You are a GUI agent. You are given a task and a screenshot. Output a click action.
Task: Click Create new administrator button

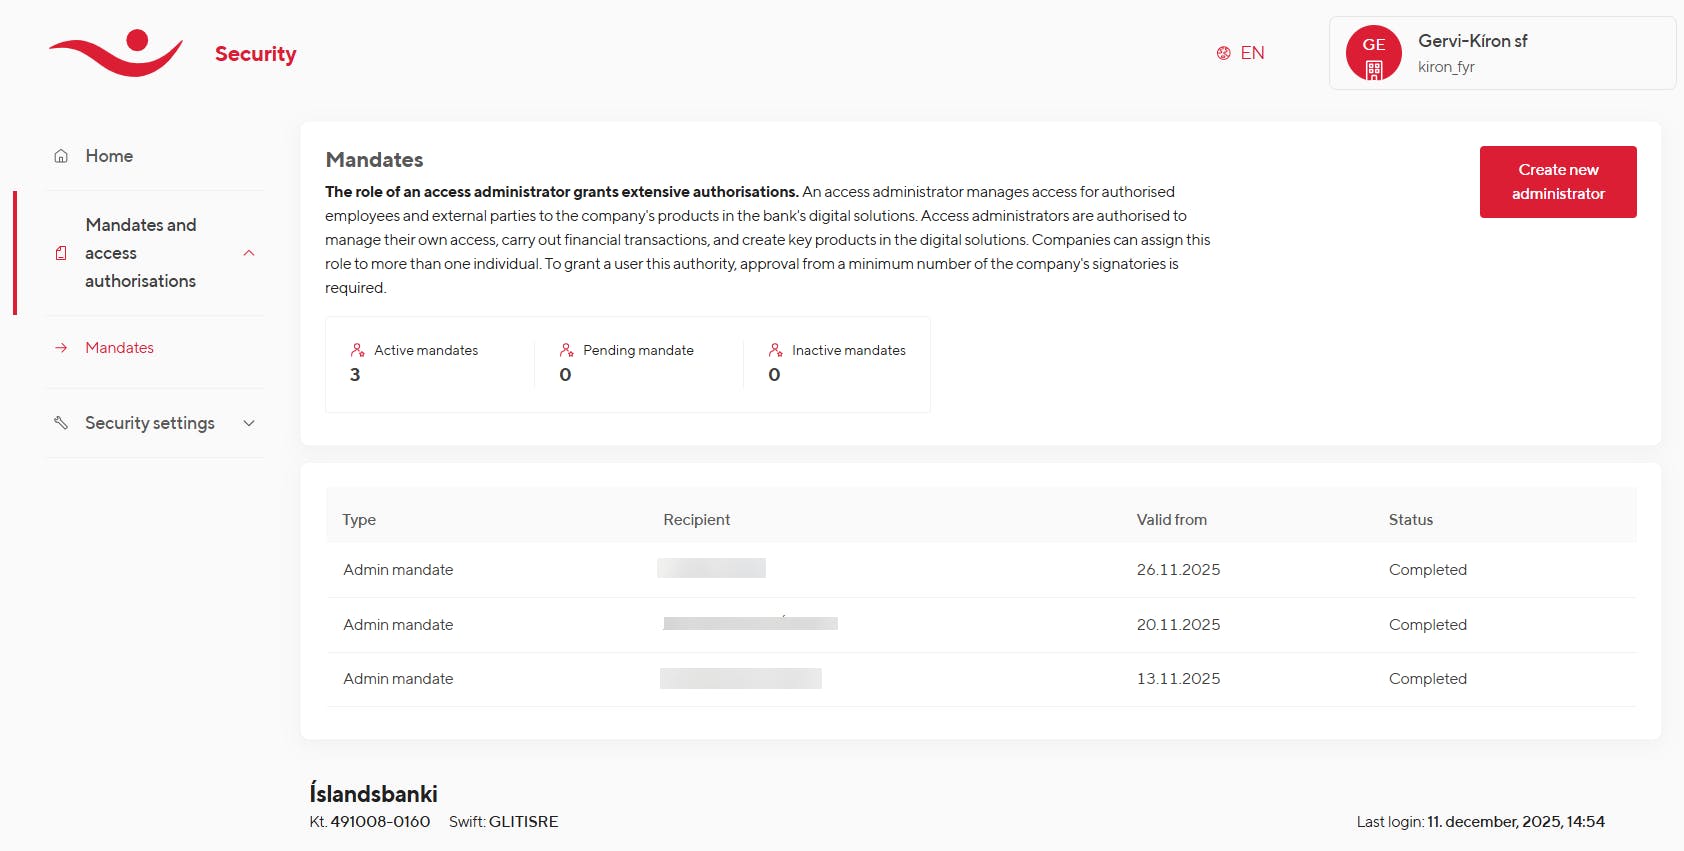(1557, 182)
